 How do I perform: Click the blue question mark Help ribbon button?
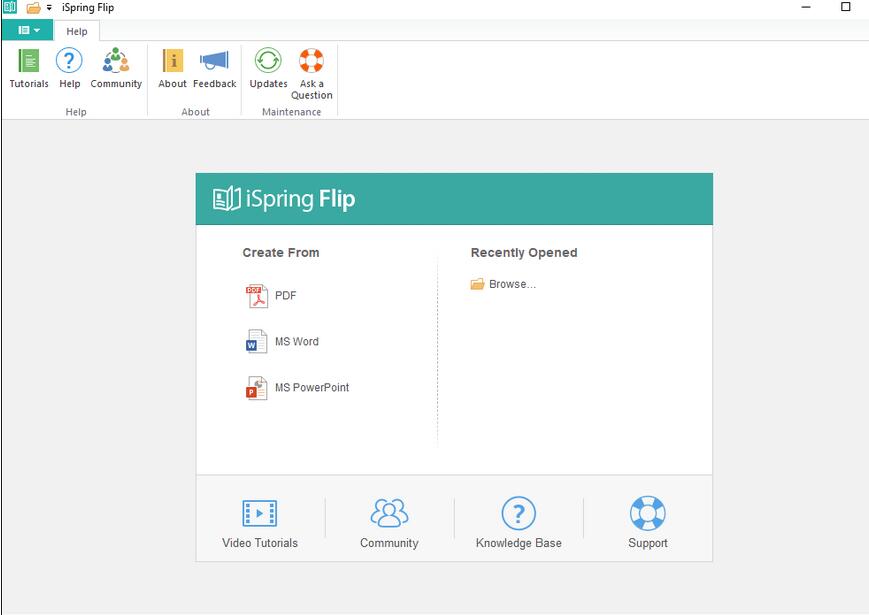(x=69, y=69)
